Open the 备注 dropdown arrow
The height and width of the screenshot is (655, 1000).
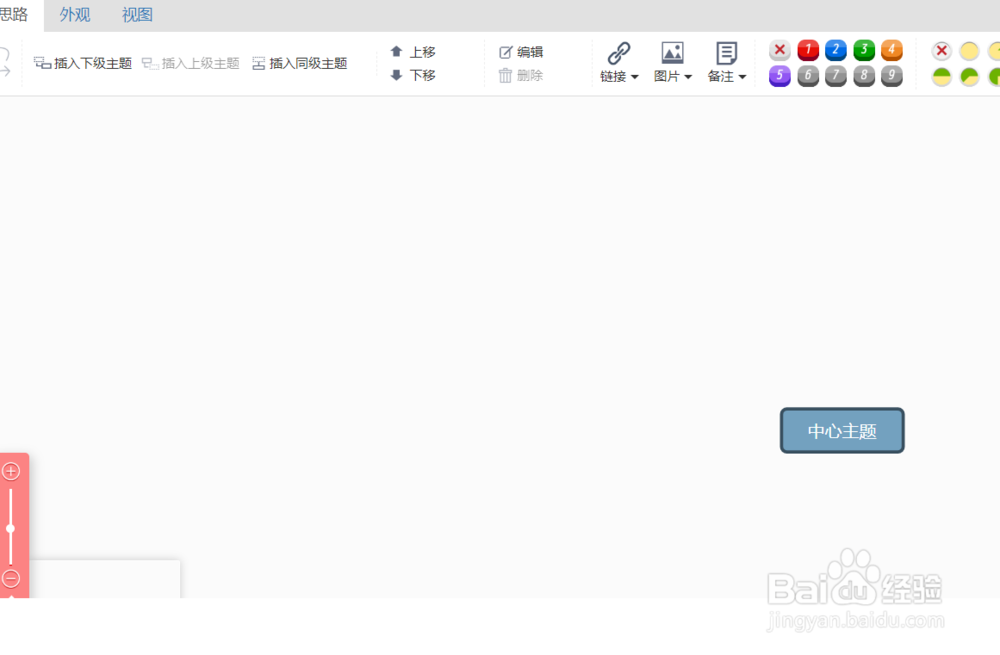[x=742, y=77]
